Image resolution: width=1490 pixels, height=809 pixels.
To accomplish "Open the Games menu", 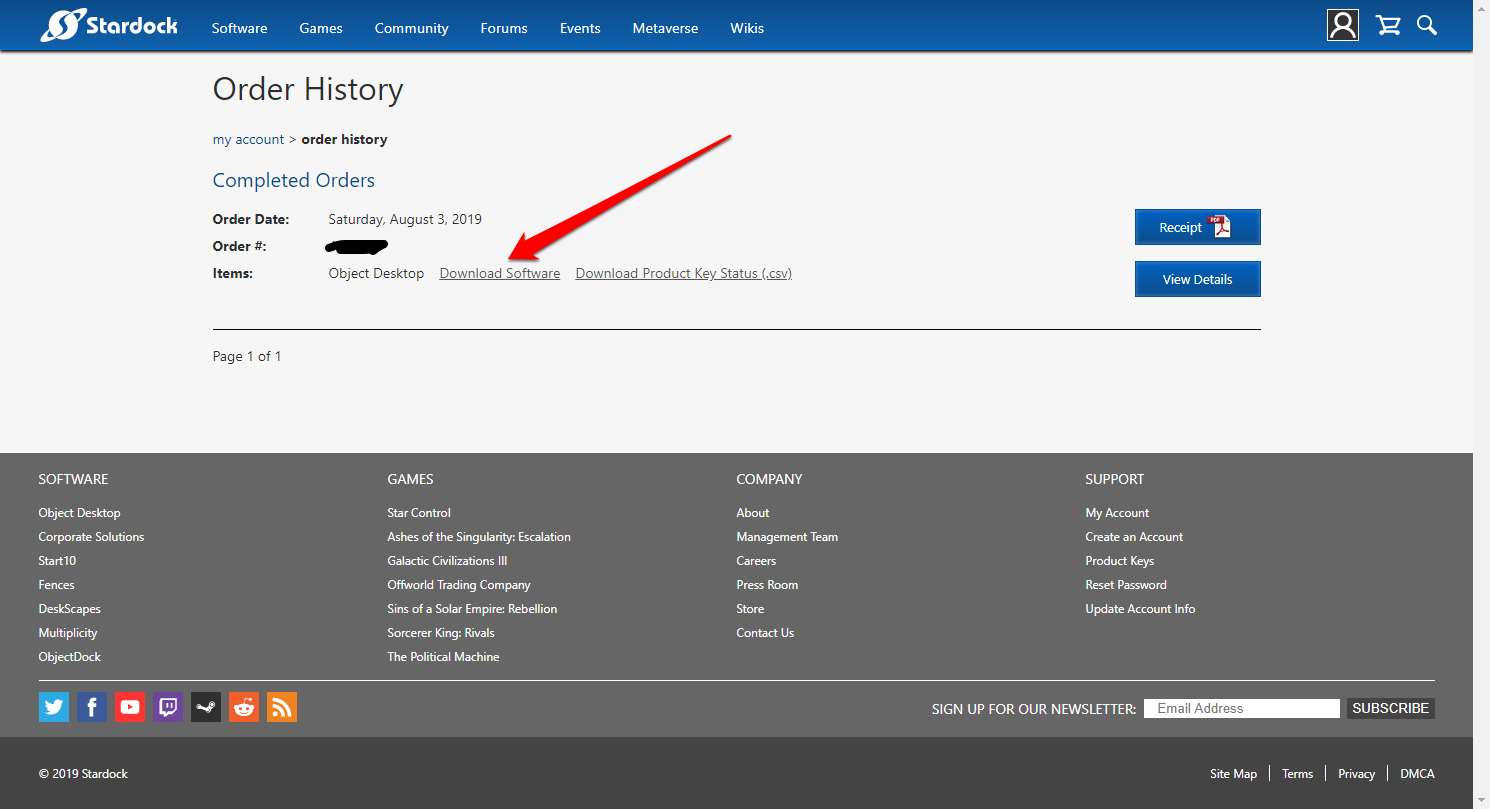I will (x=321, y=28).
